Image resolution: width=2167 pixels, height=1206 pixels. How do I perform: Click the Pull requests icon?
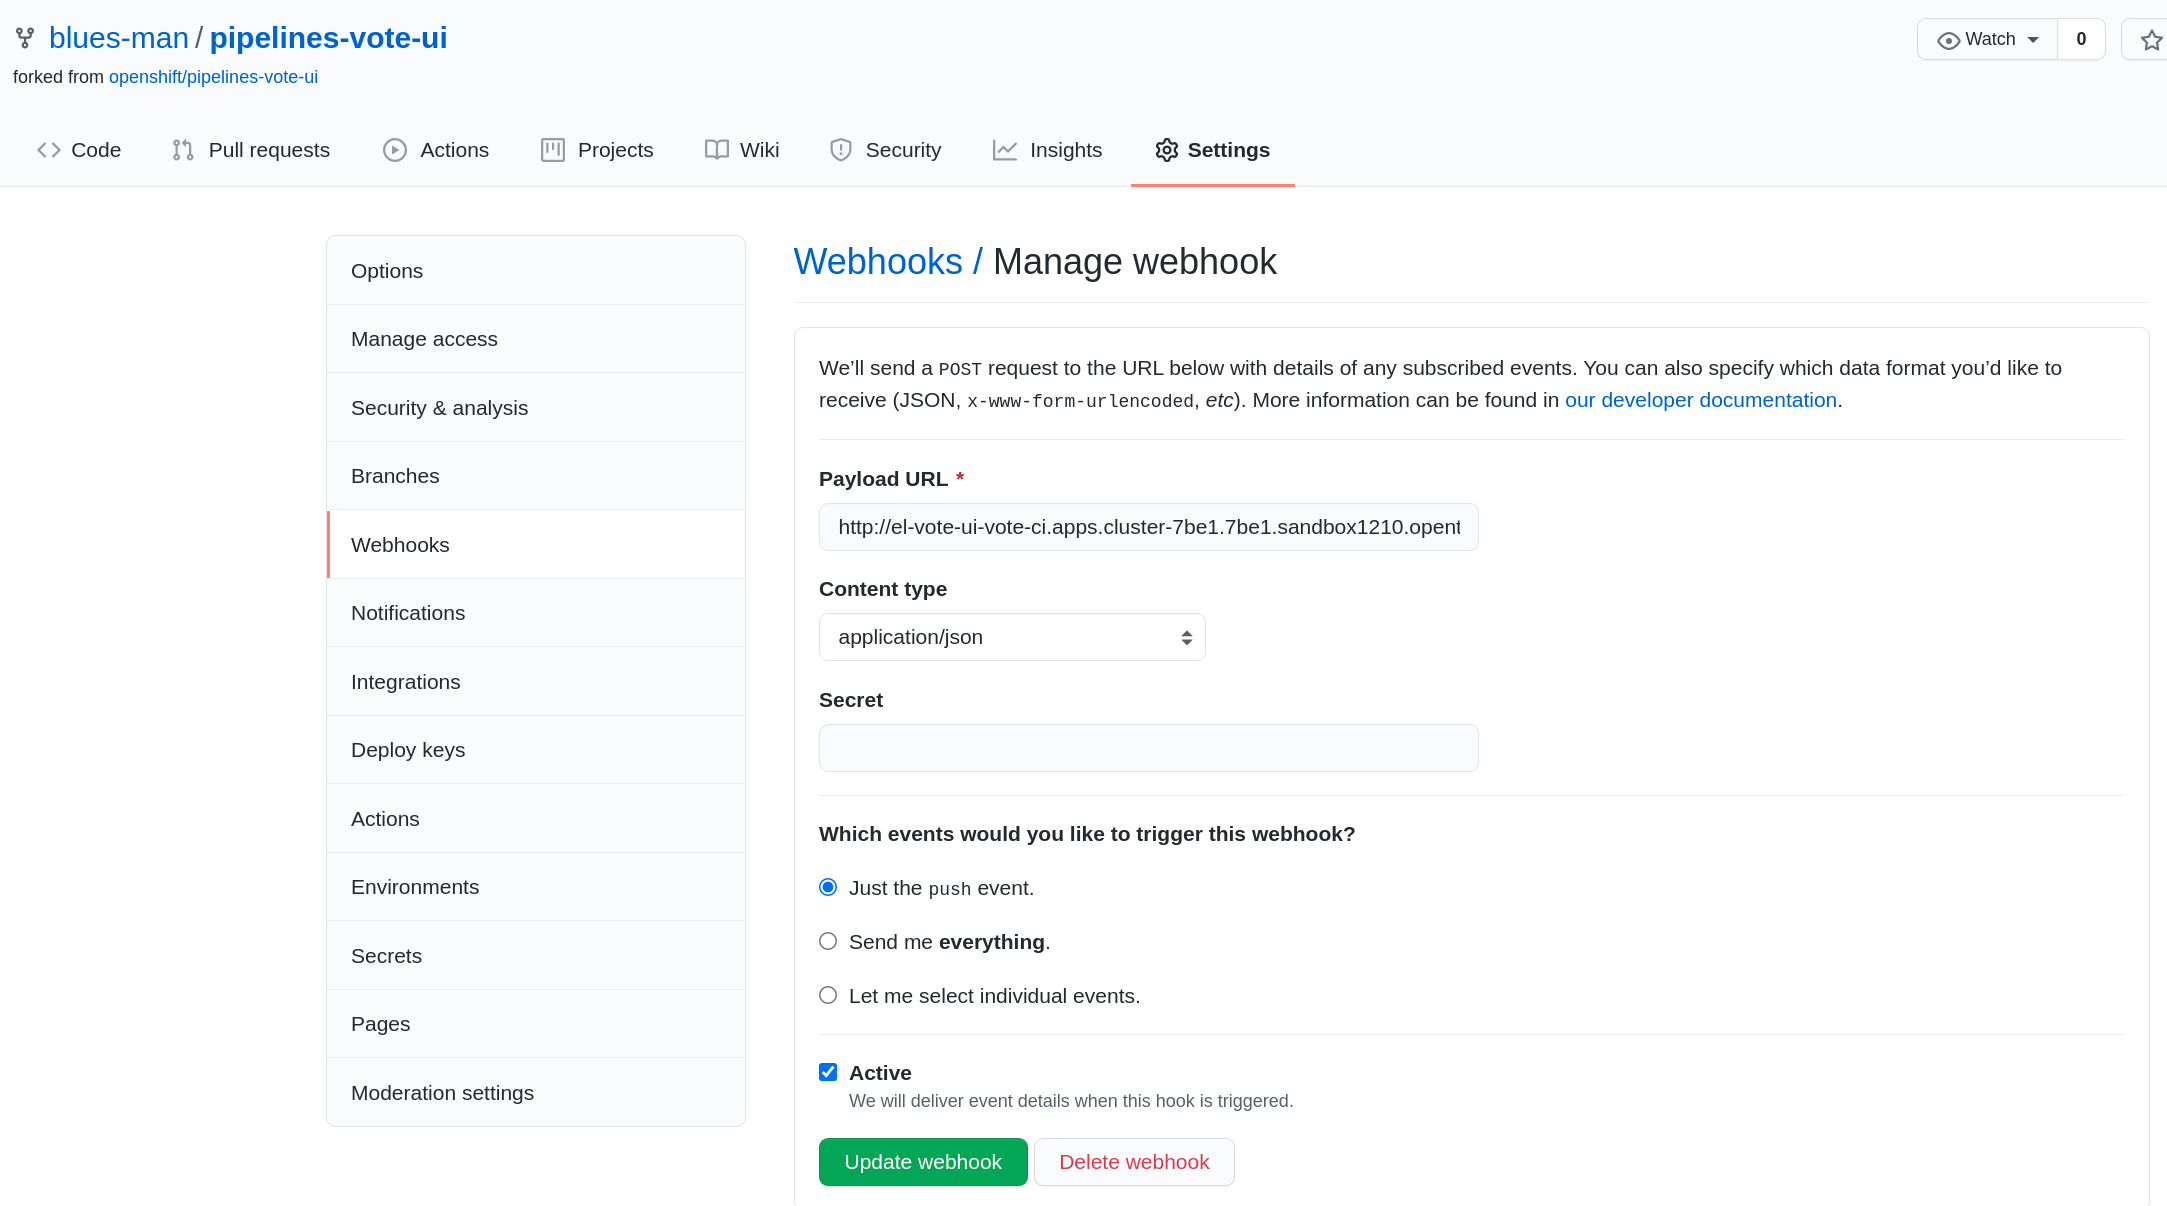pos(183,149)
